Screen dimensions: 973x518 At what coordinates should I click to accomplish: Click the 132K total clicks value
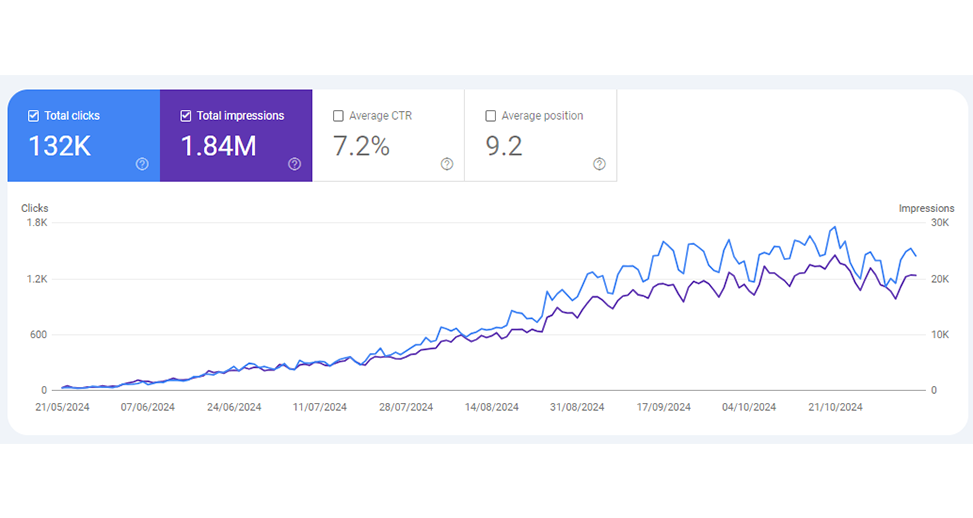[60, 147]
